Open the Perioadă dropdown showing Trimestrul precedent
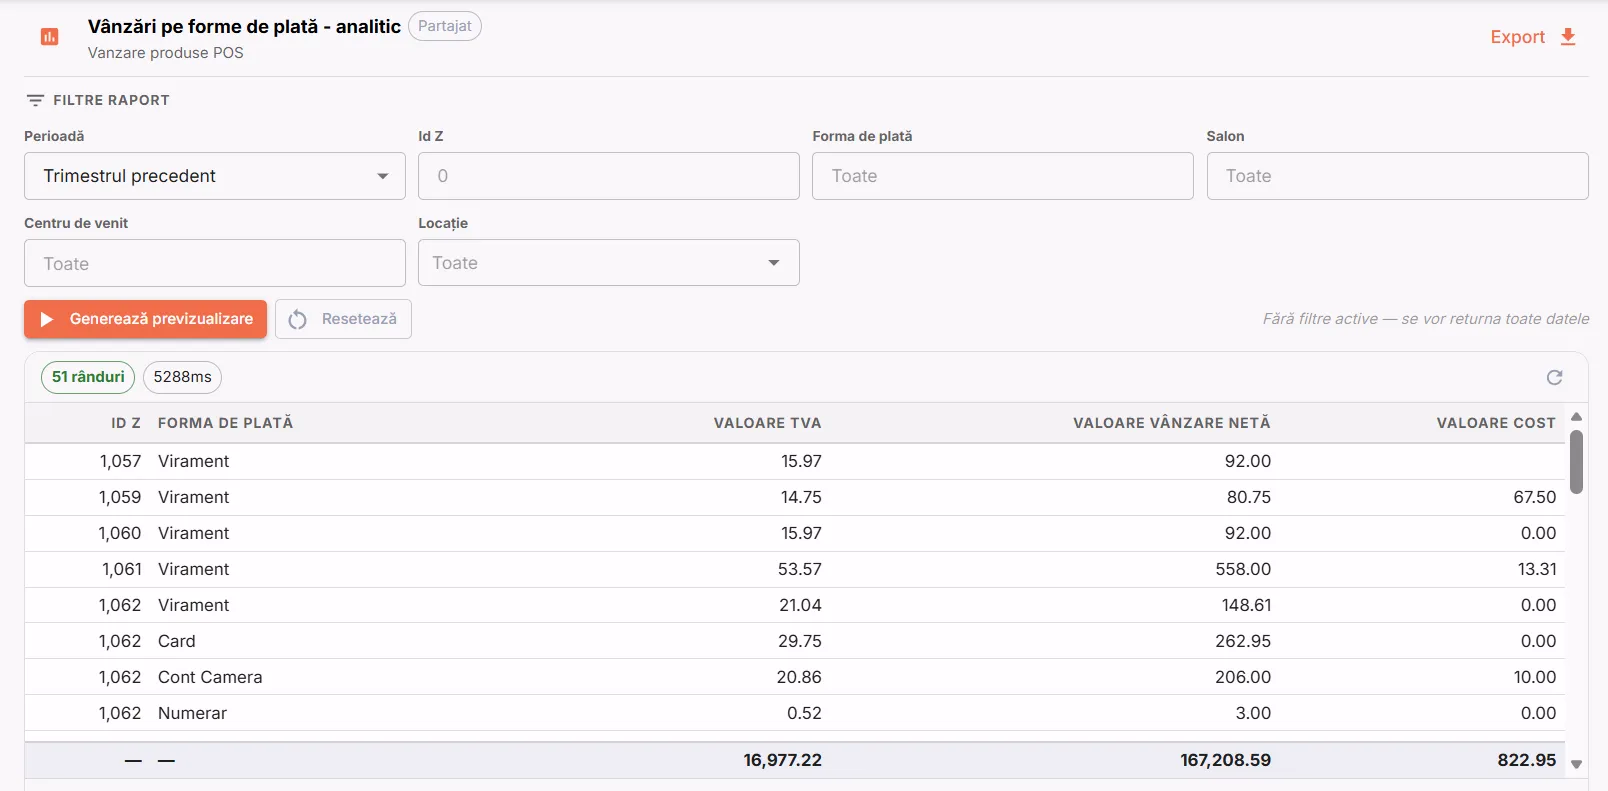The image size is (1608, 791). [215, 176]
